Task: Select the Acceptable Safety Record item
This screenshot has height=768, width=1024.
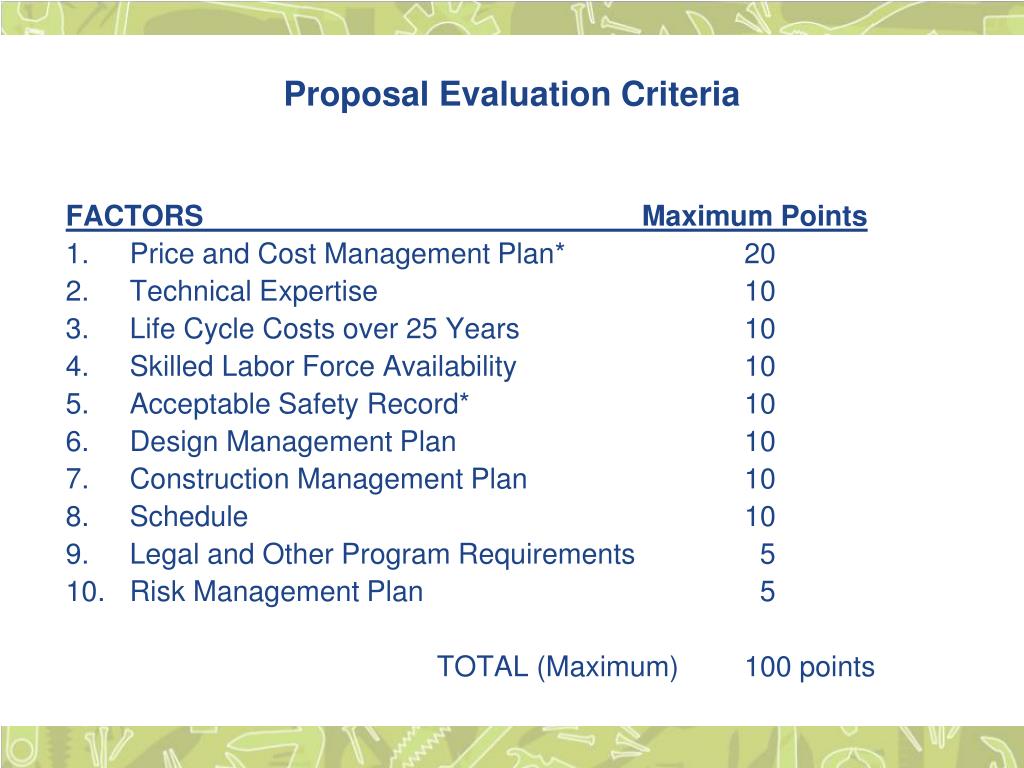Action: click(299, 404)
